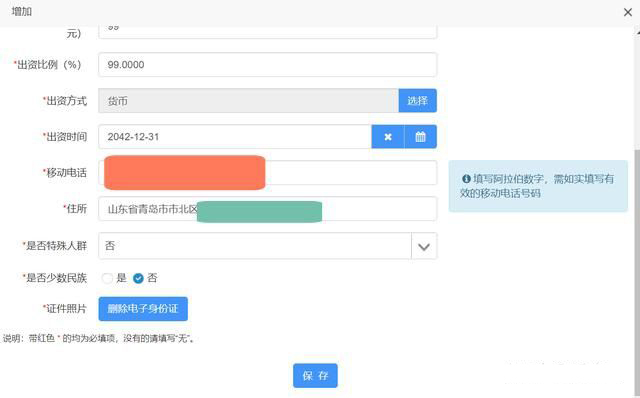Focus the 出资比例 input showing 99.0000
The height and width of the screenshot is (398, 640).
pos(268,64)
